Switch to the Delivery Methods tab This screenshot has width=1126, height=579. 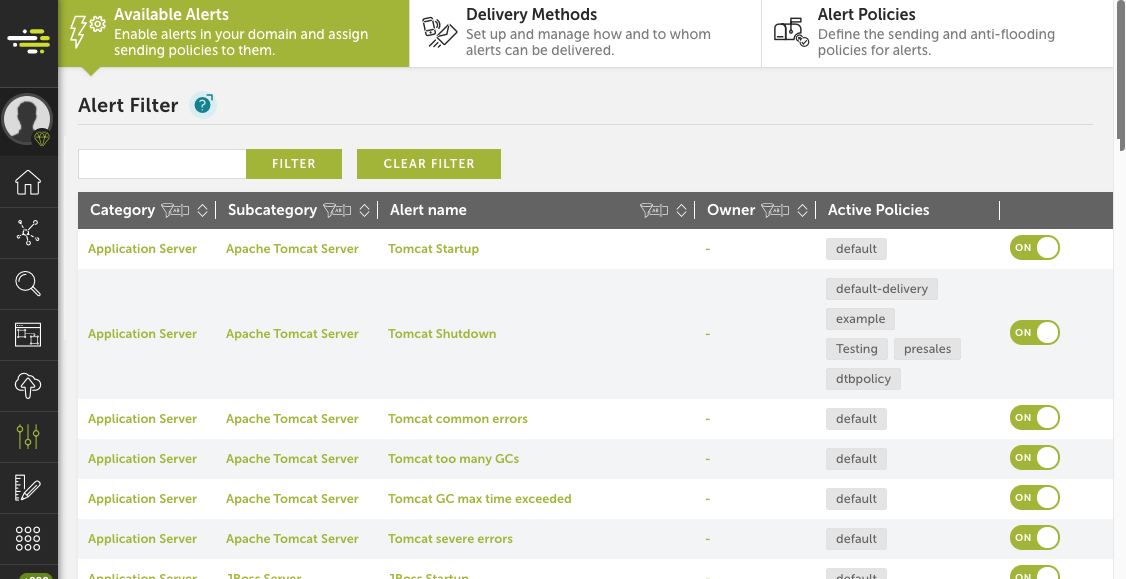coord(585,33)
